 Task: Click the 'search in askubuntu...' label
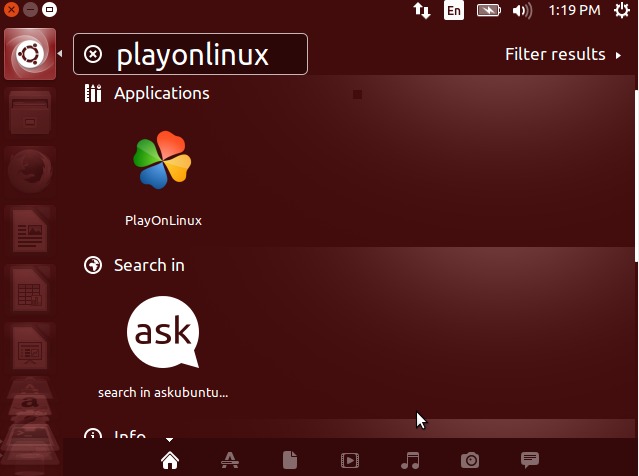pos(163,392)
